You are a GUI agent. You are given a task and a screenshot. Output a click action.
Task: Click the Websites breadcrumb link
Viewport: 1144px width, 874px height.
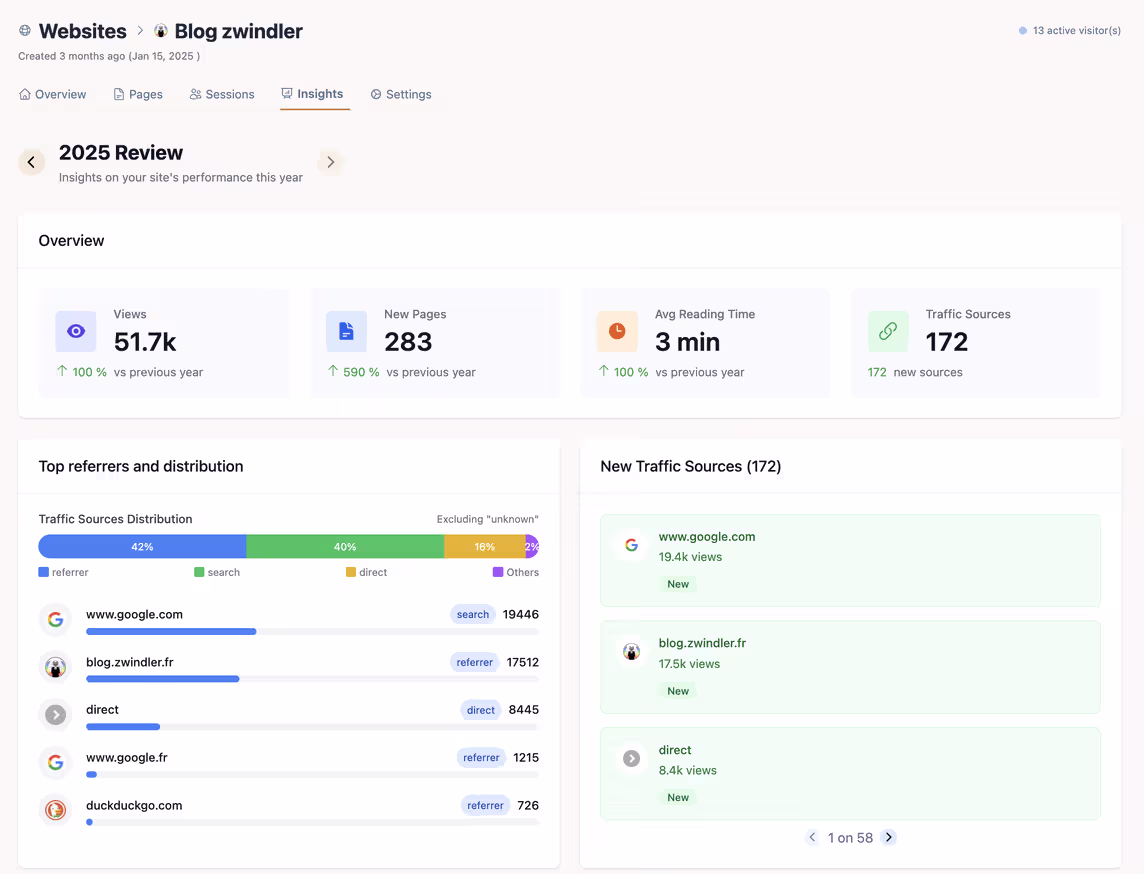[82, 31]
